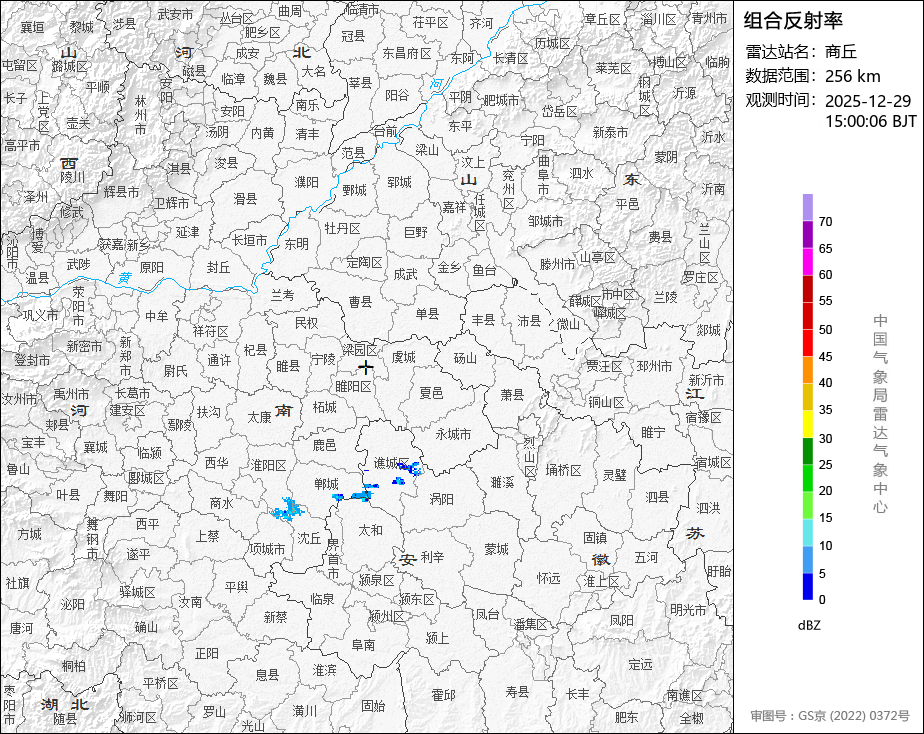Click the legend value 45
Screen dimensions: 924x734
pos(826,357)
